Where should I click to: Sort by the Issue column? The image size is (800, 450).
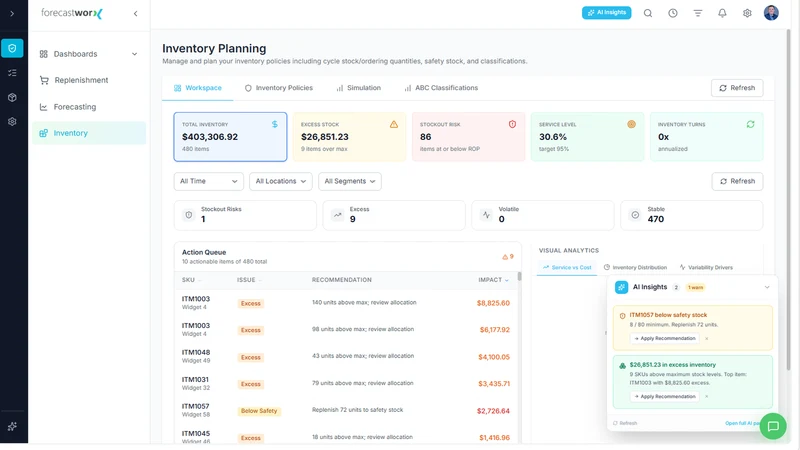coord(249,280)
